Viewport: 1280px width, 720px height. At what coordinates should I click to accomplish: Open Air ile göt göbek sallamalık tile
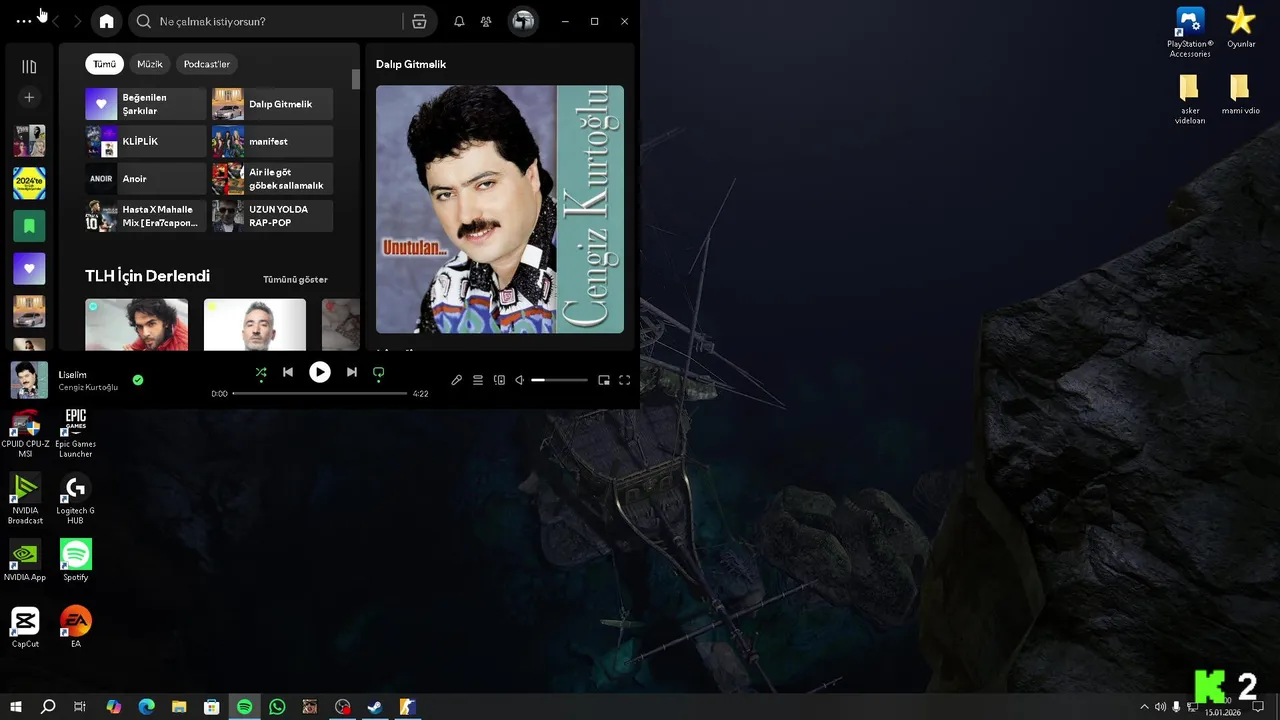click(x=272, y=179)
